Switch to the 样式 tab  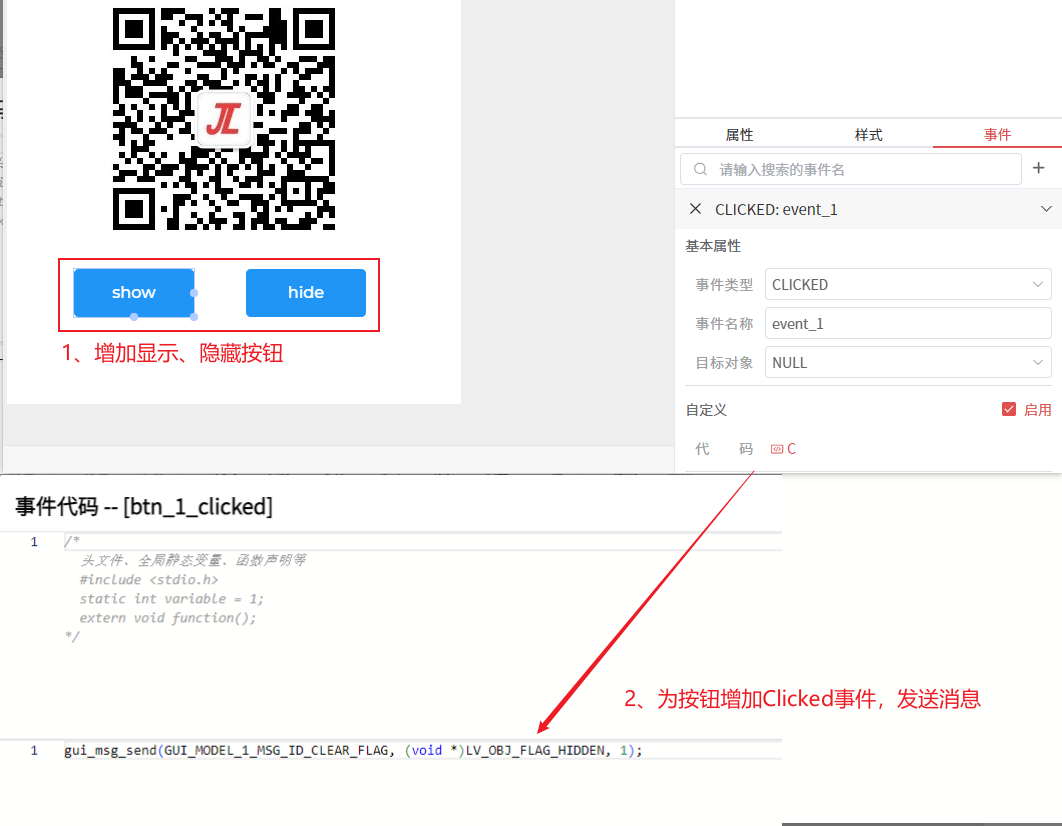(x=868, y=135)
